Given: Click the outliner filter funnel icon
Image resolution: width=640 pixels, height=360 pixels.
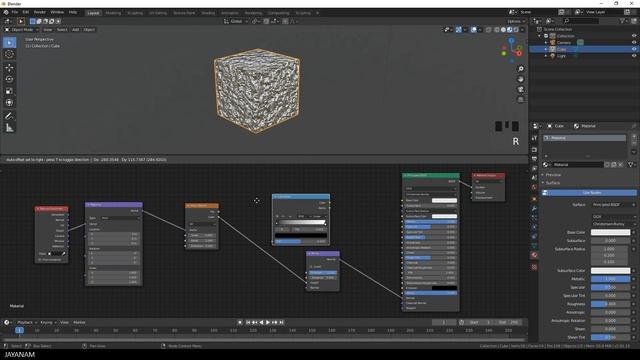Looking at the screenshot, I should [x=623, y=21].
